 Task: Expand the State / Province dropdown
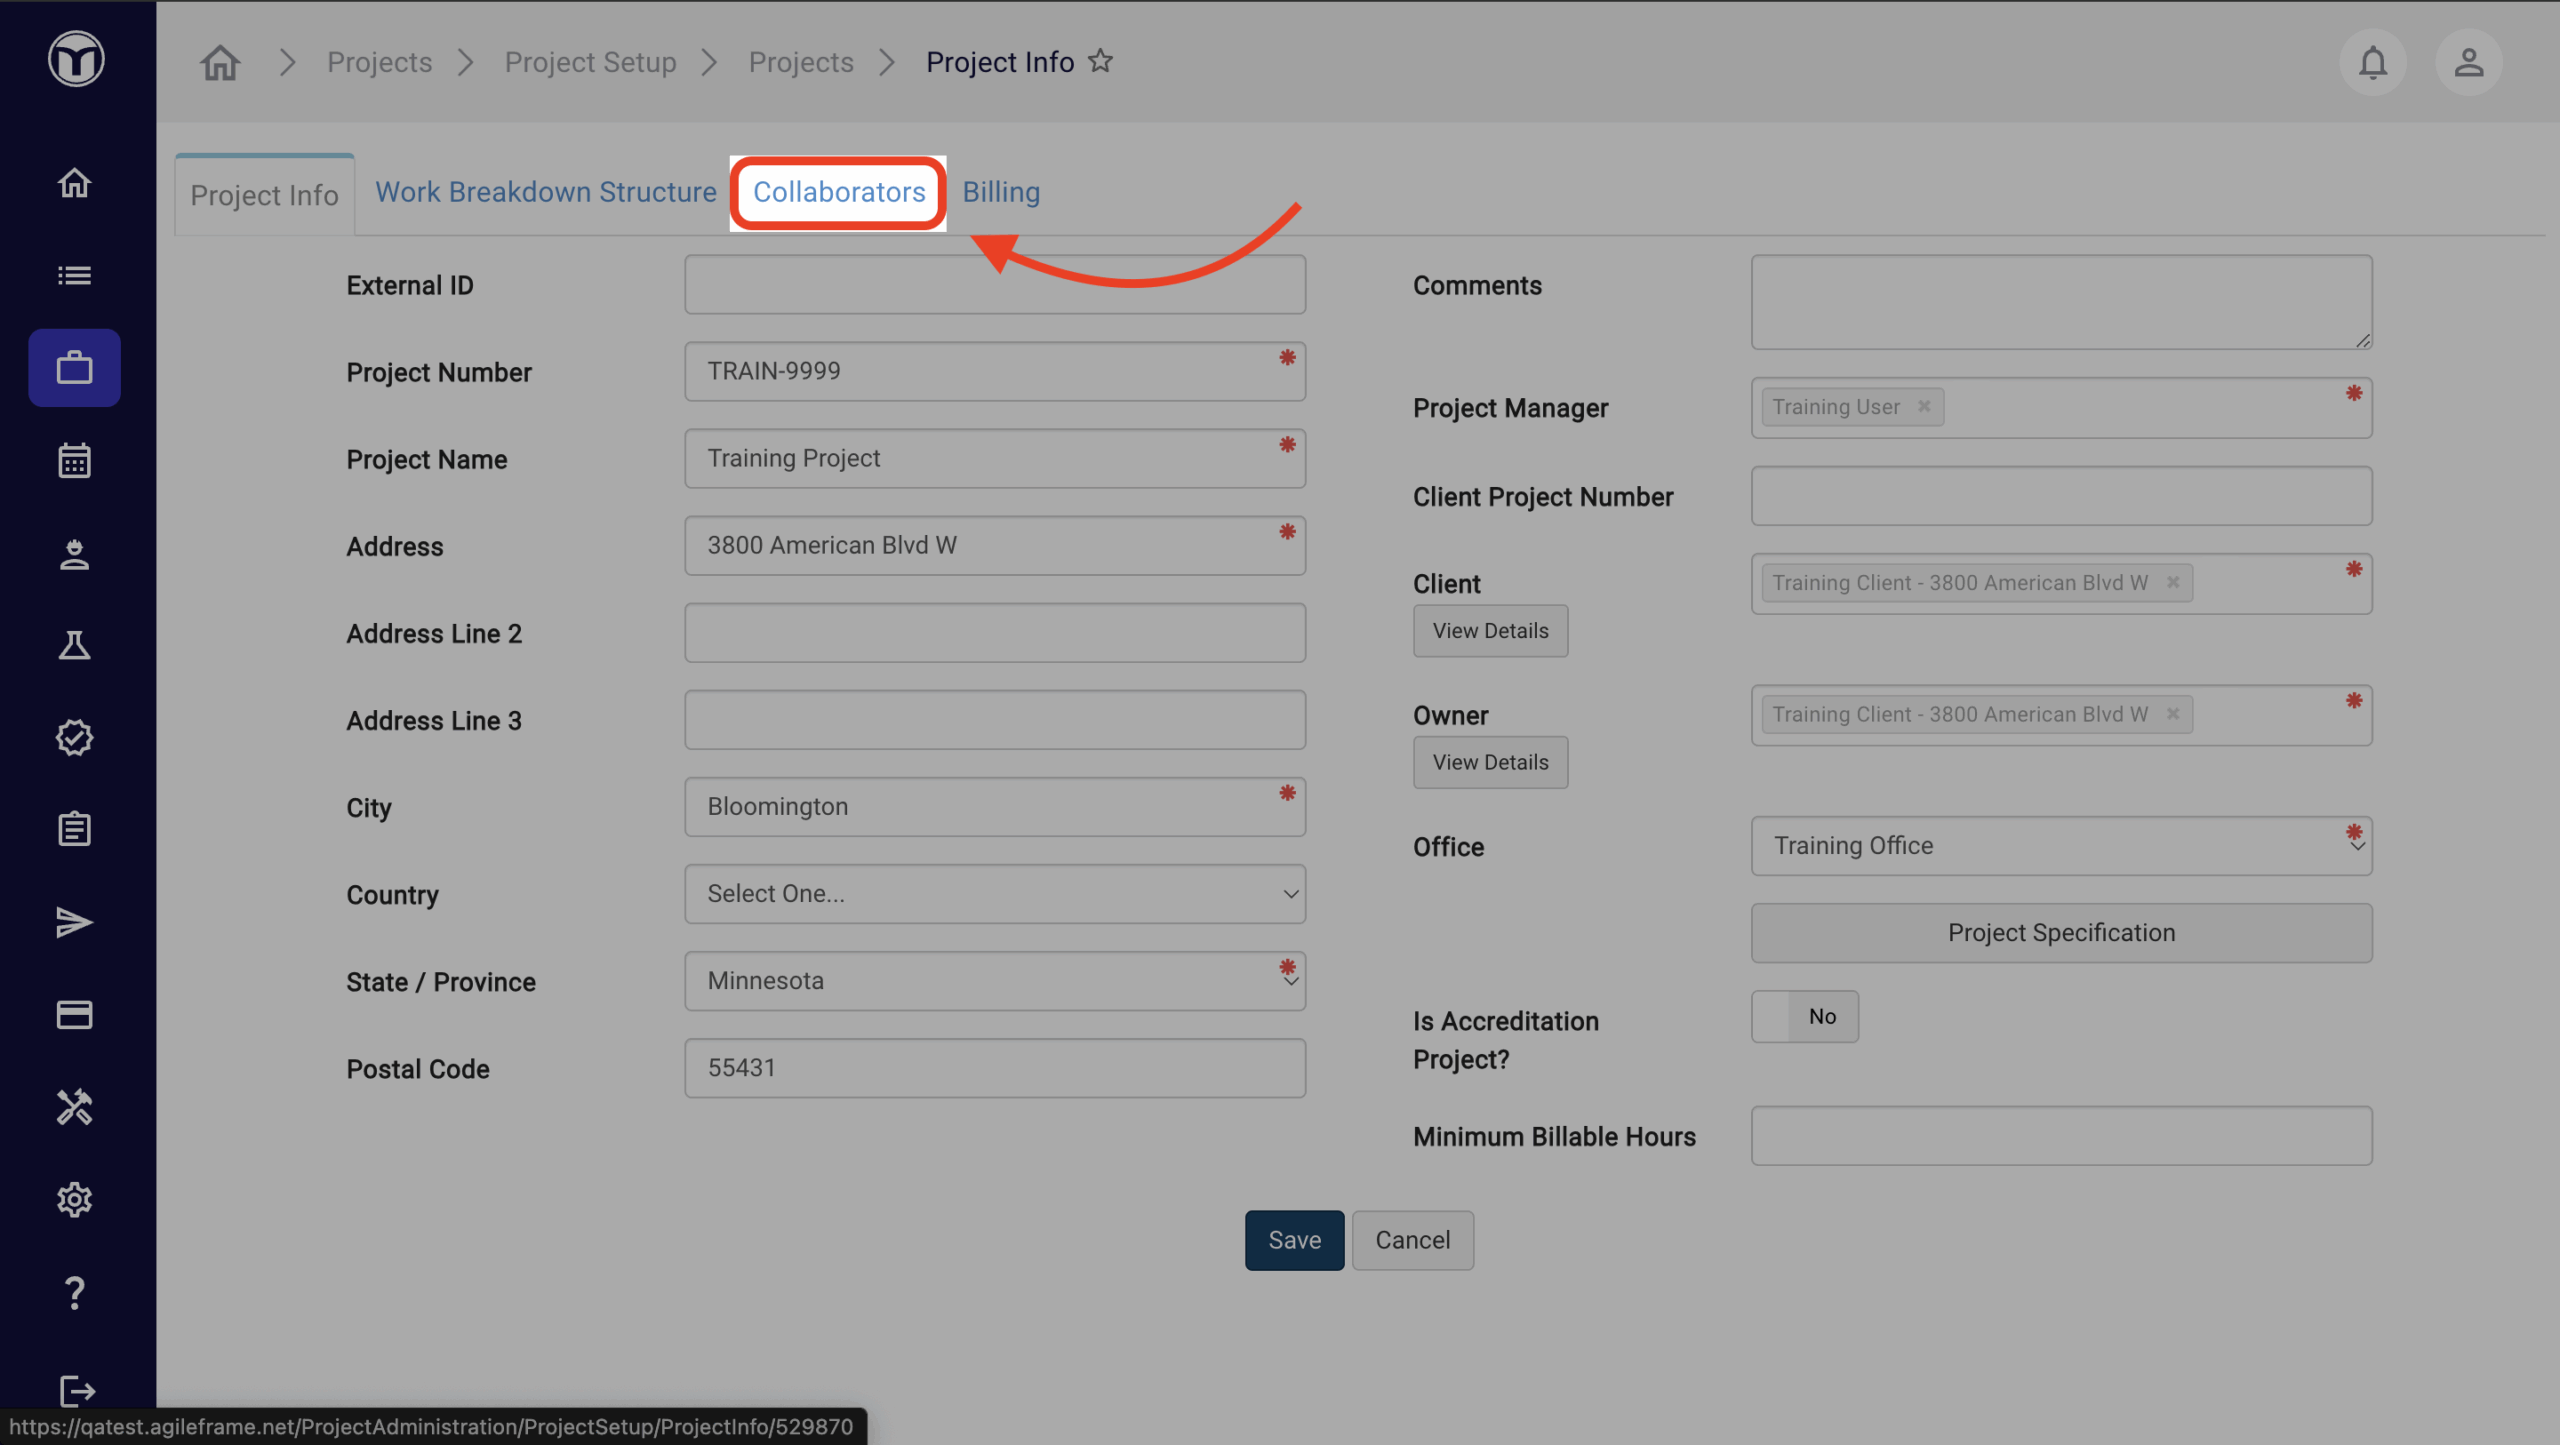point(994,981)
